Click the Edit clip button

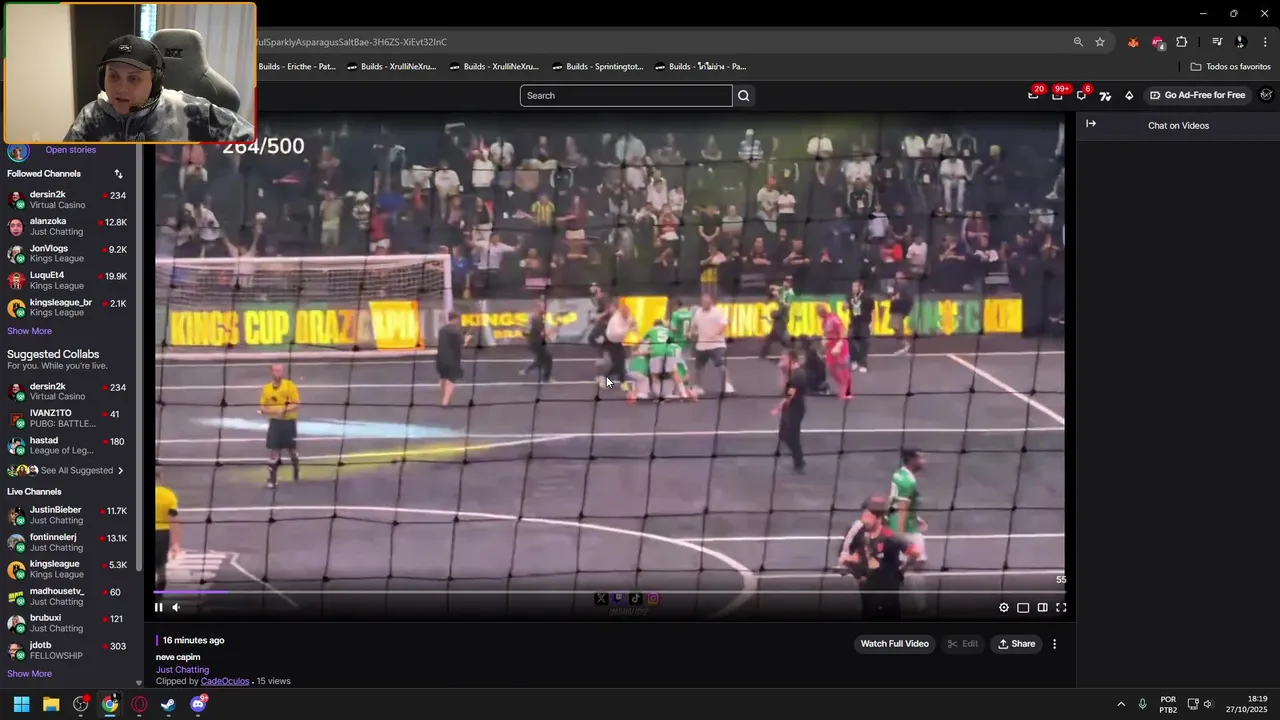coord(962,644)
